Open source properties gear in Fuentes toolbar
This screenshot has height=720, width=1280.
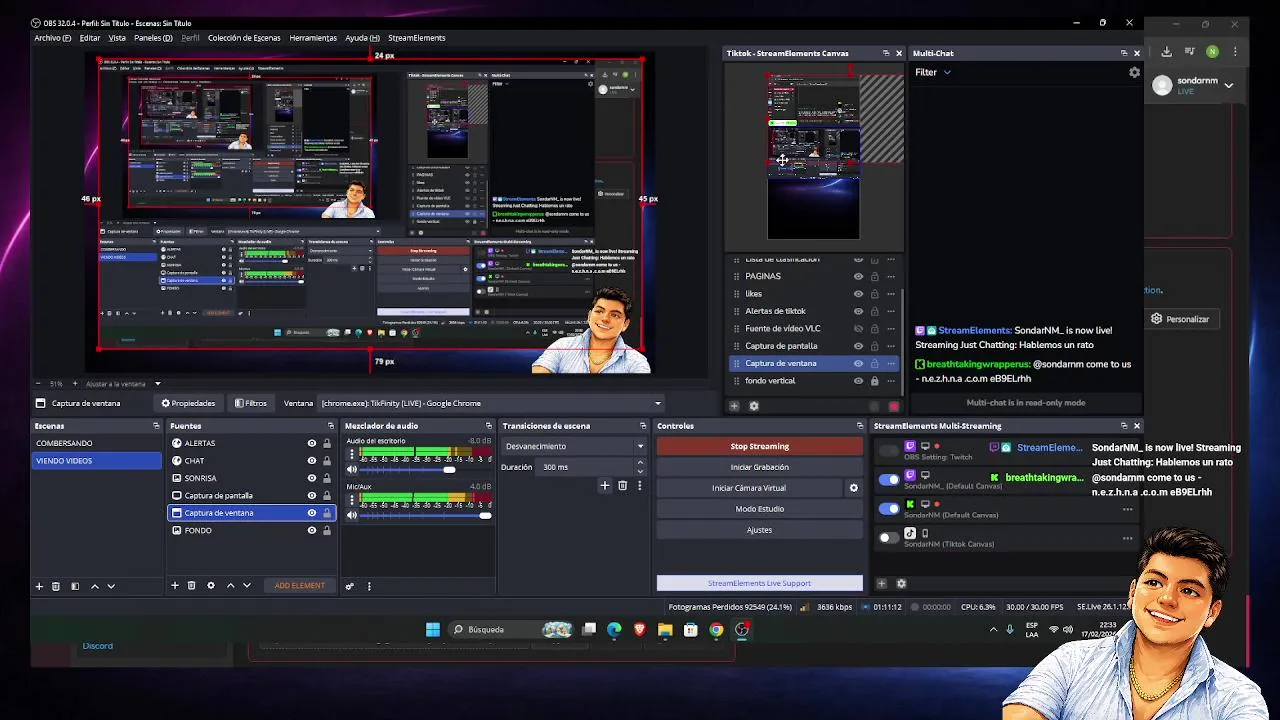click(210, 585)
